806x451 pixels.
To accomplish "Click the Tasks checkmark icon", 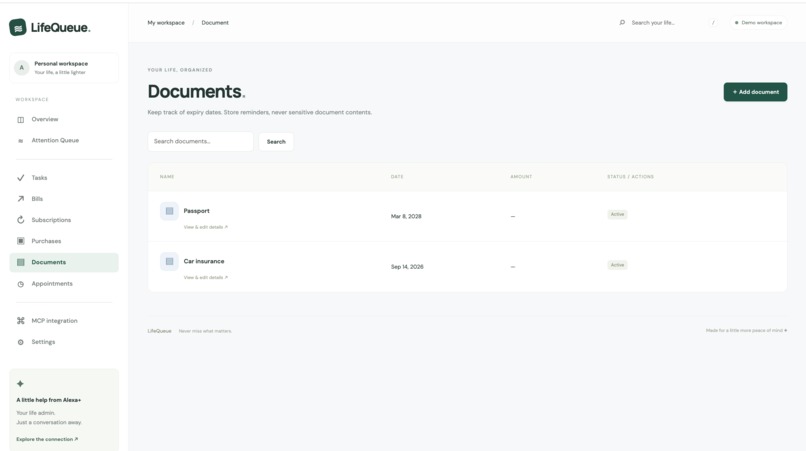I will (21, 178).
